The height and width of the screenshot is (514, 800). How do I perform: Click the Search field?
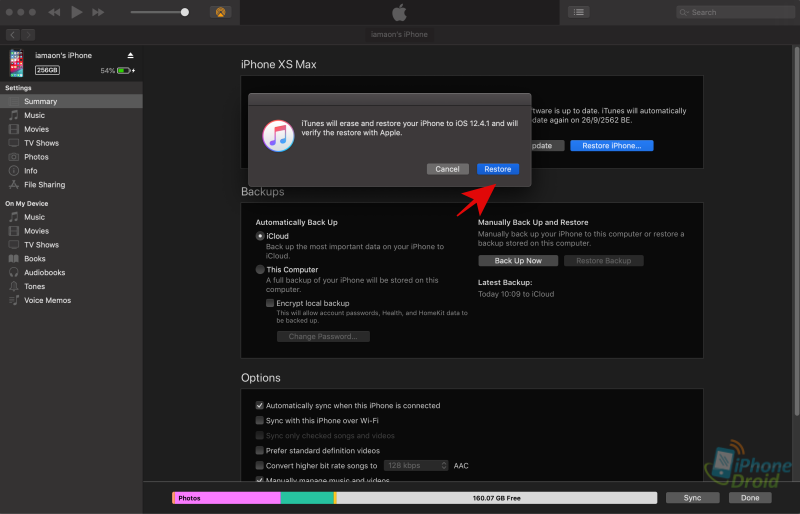(735, 12)
